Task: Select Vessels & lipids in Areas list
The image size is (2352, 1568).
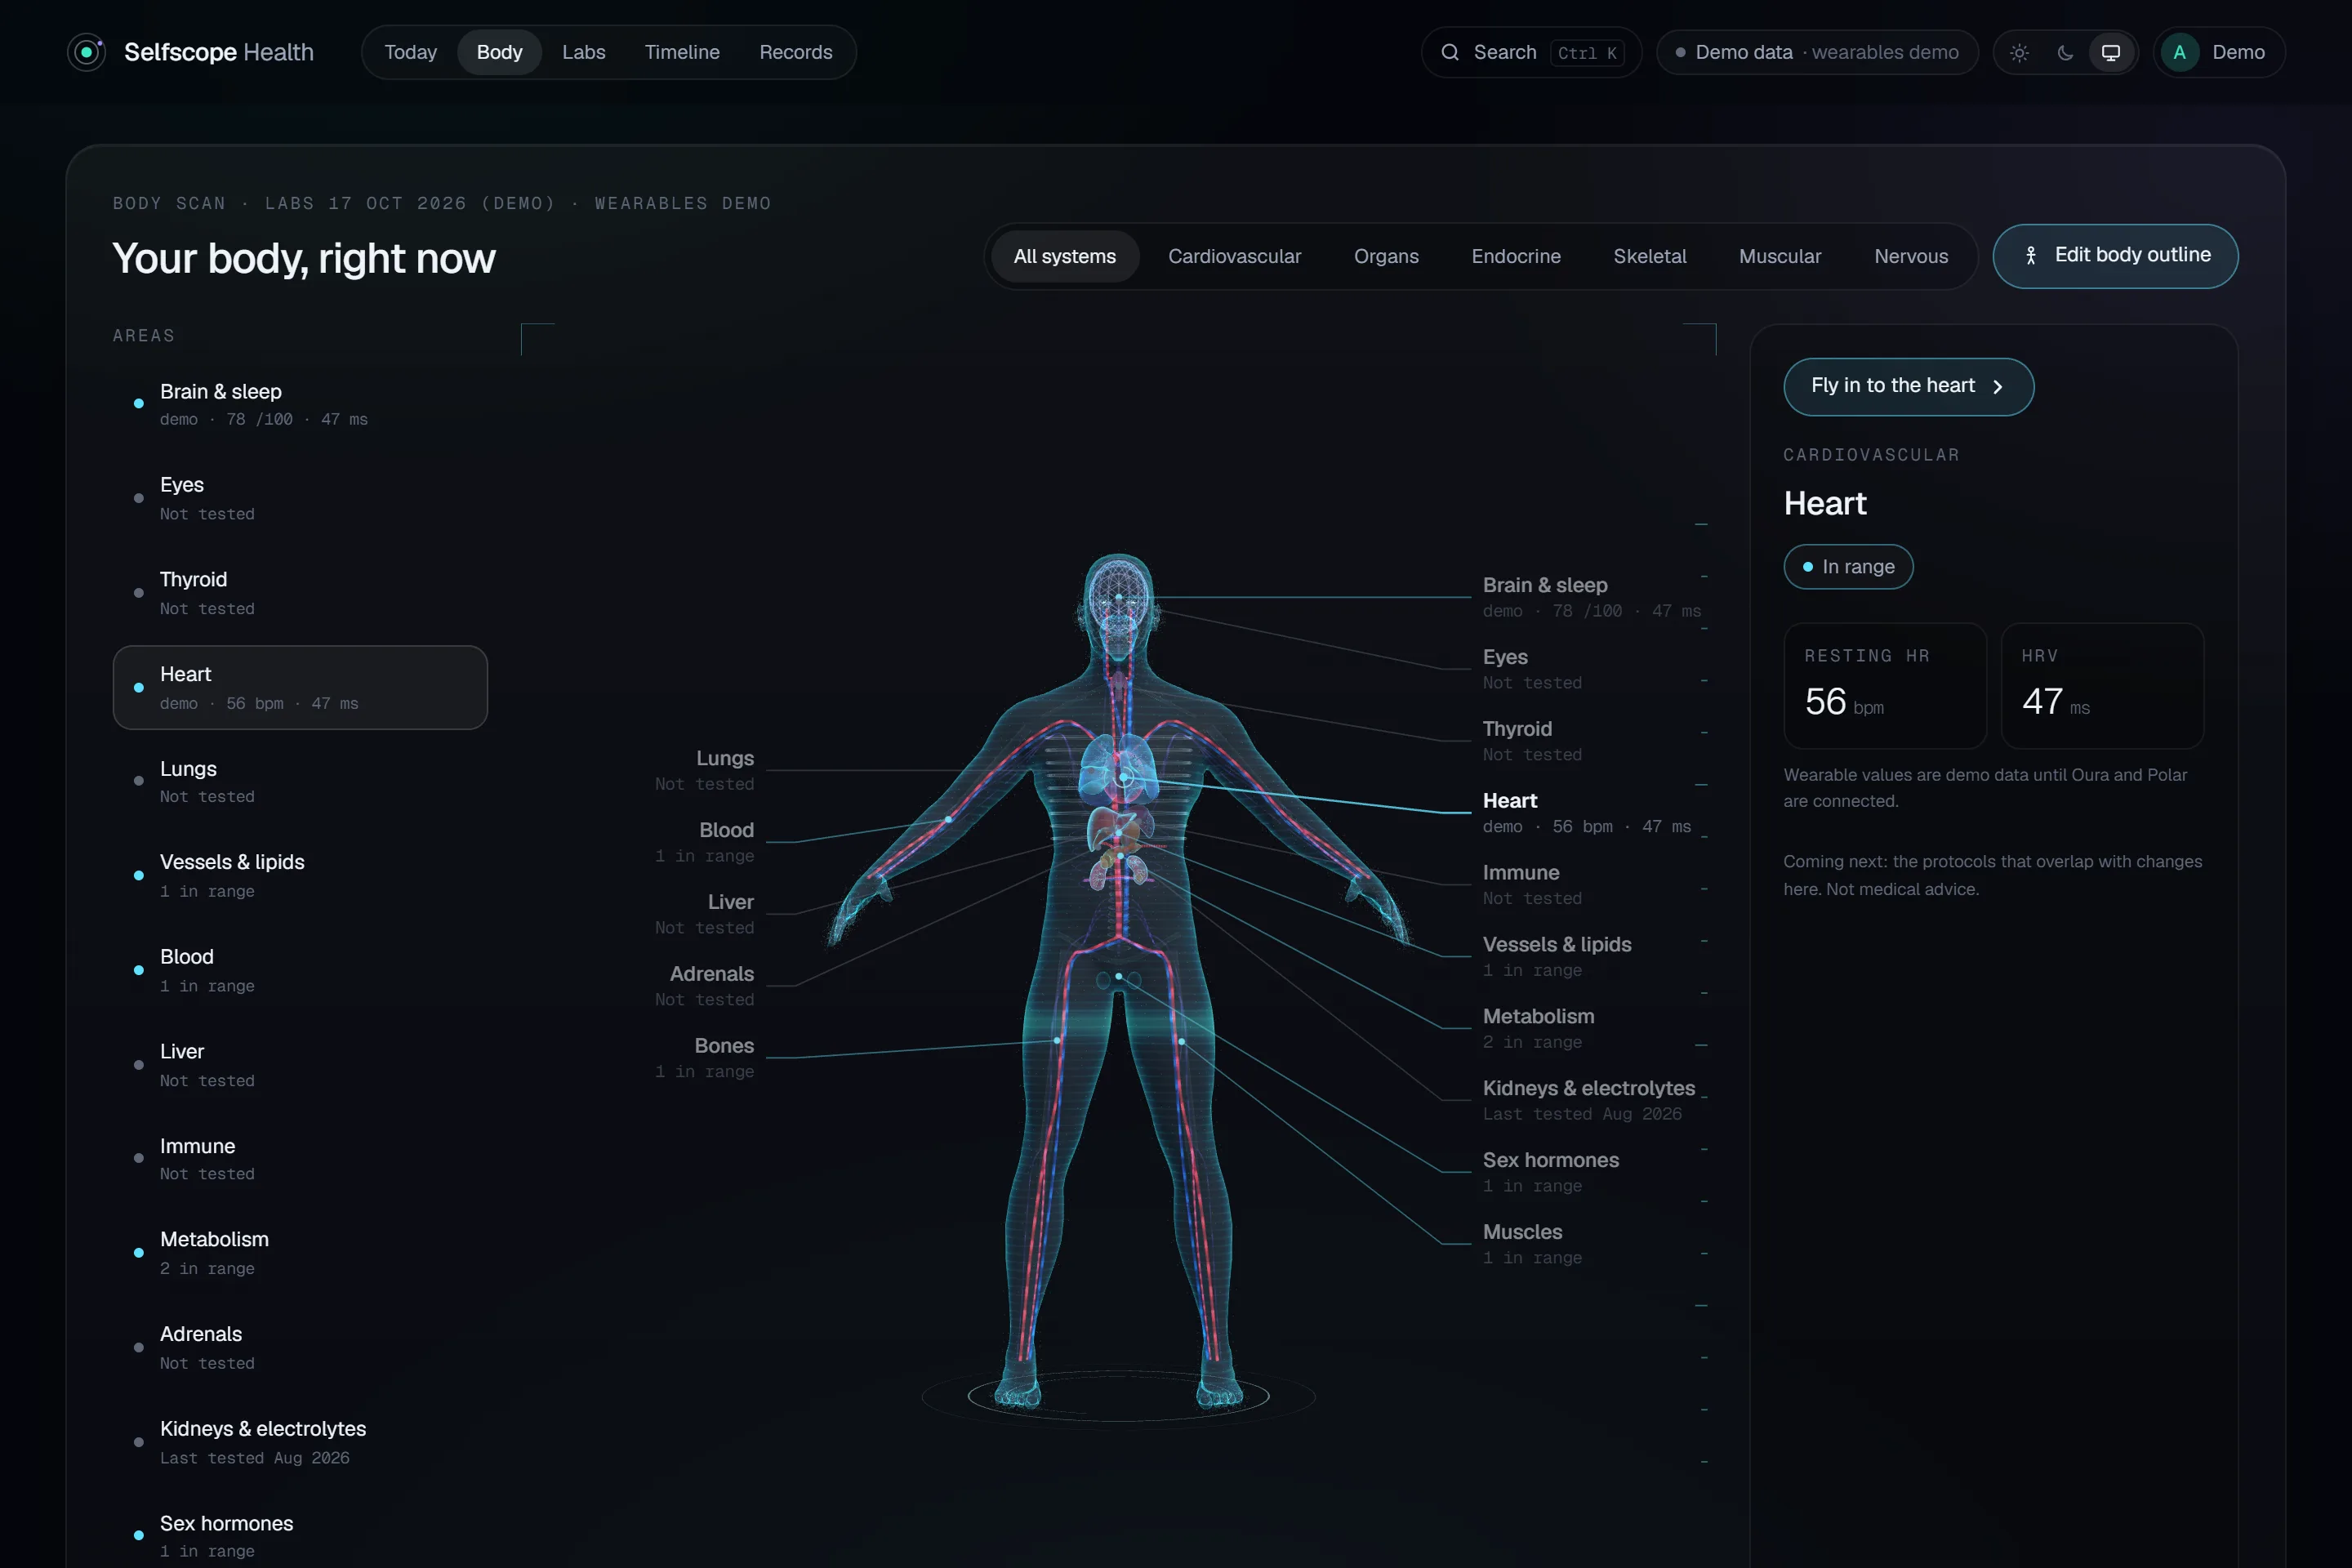Action: coord(300,875)
